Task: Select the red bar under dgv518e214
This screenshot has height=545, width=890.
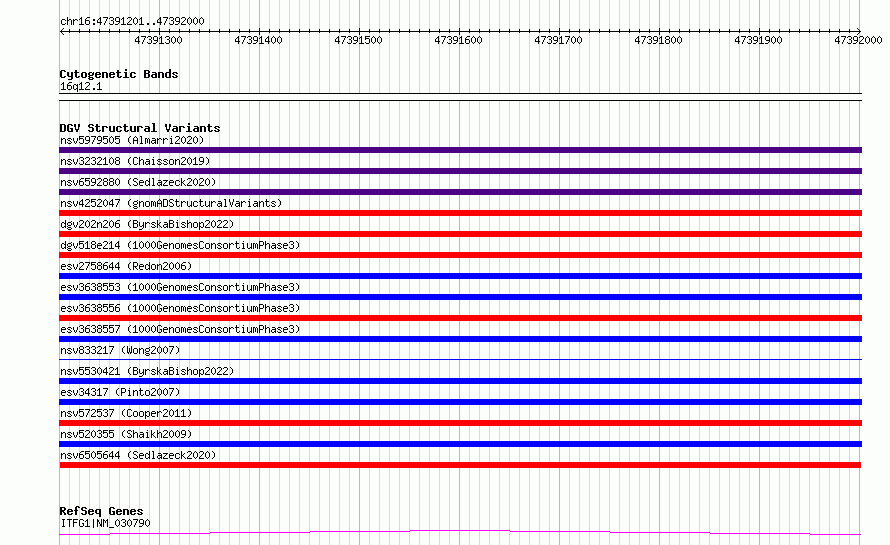Action: point(460,255)
